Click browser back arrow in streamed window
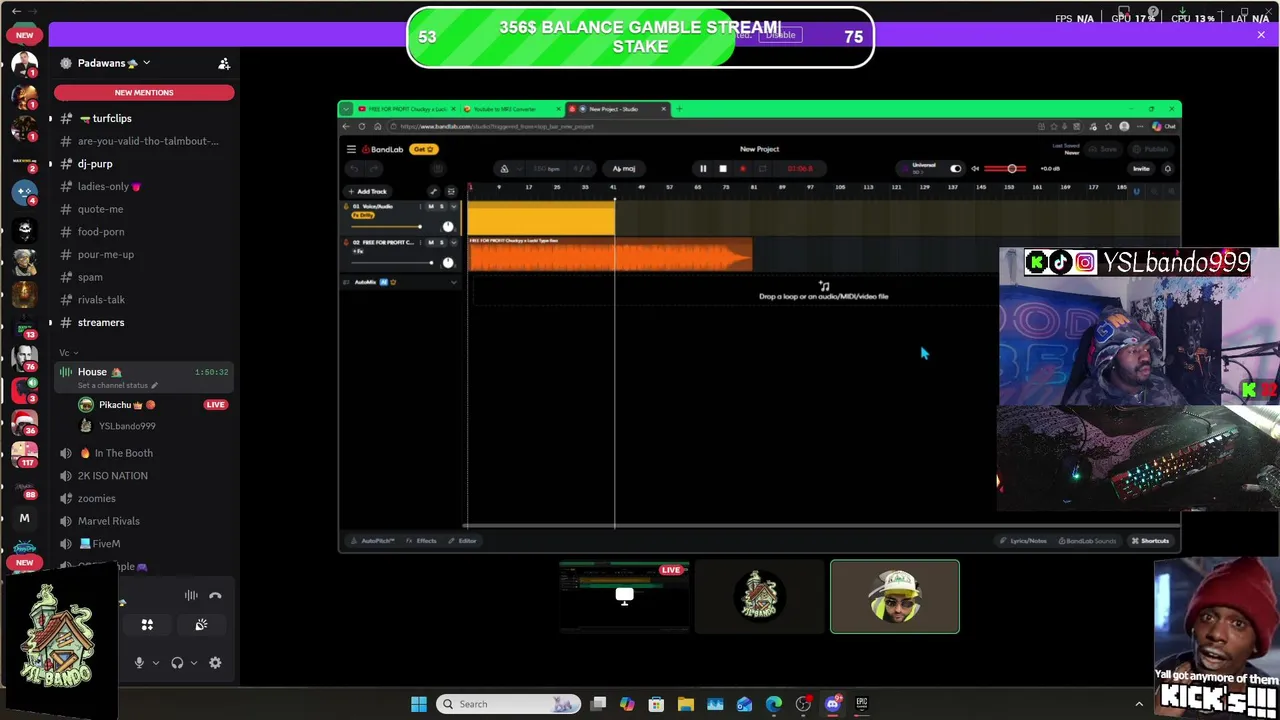The height and width of the screenshot is (720, 1280). point(346,127)
